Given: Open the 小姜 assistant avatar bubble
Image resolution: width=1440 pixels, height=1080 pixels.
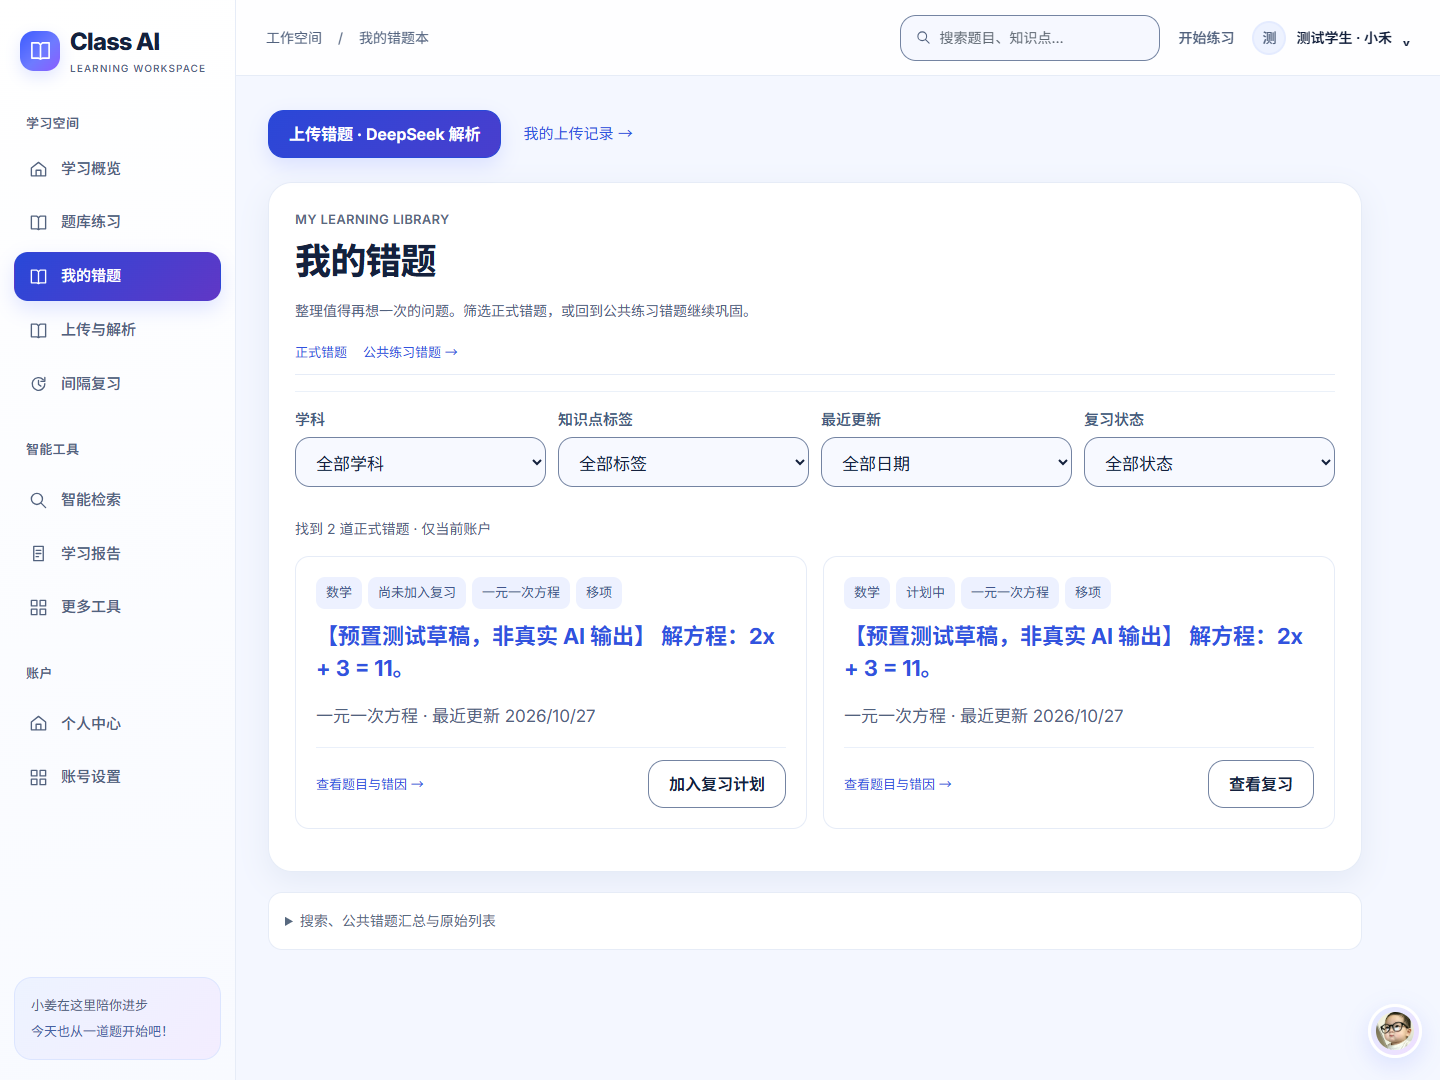Looking at the screenshot, I should click(x=1394, y=1030).
